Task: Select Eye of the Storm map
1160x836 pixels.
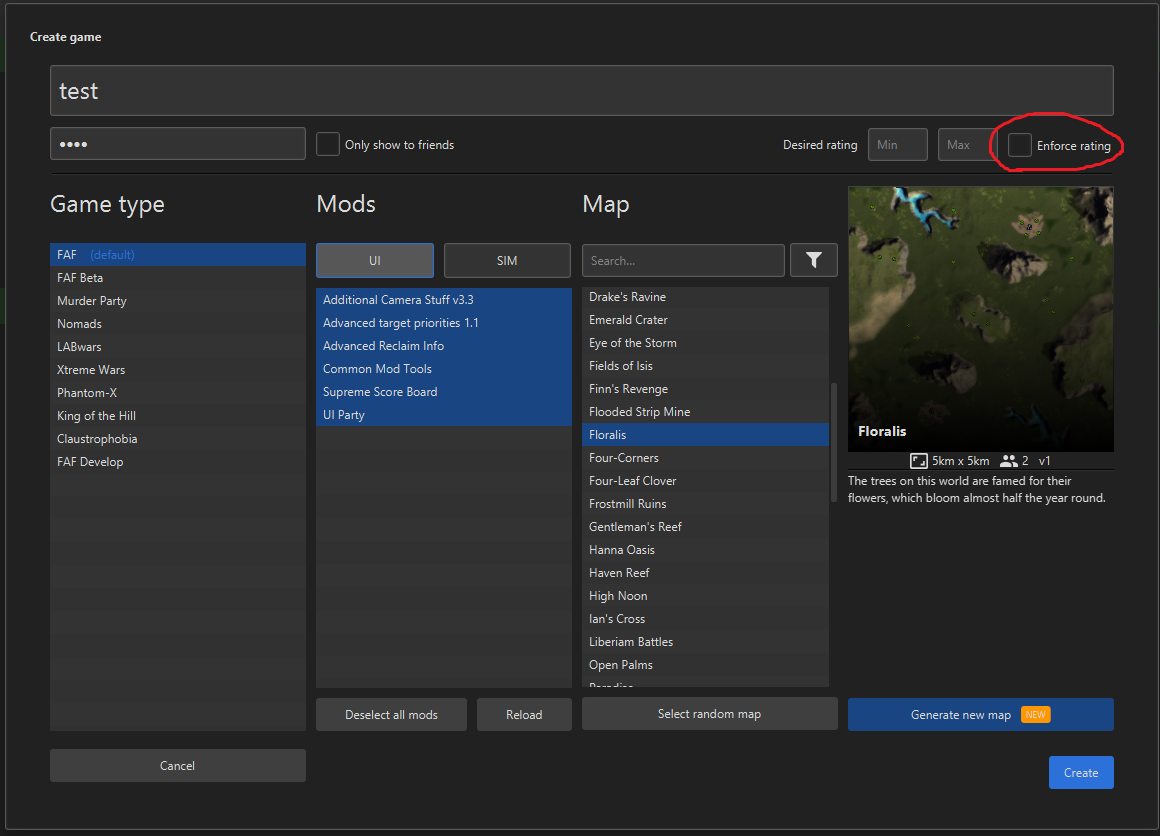Action: [x=705, y=343]
